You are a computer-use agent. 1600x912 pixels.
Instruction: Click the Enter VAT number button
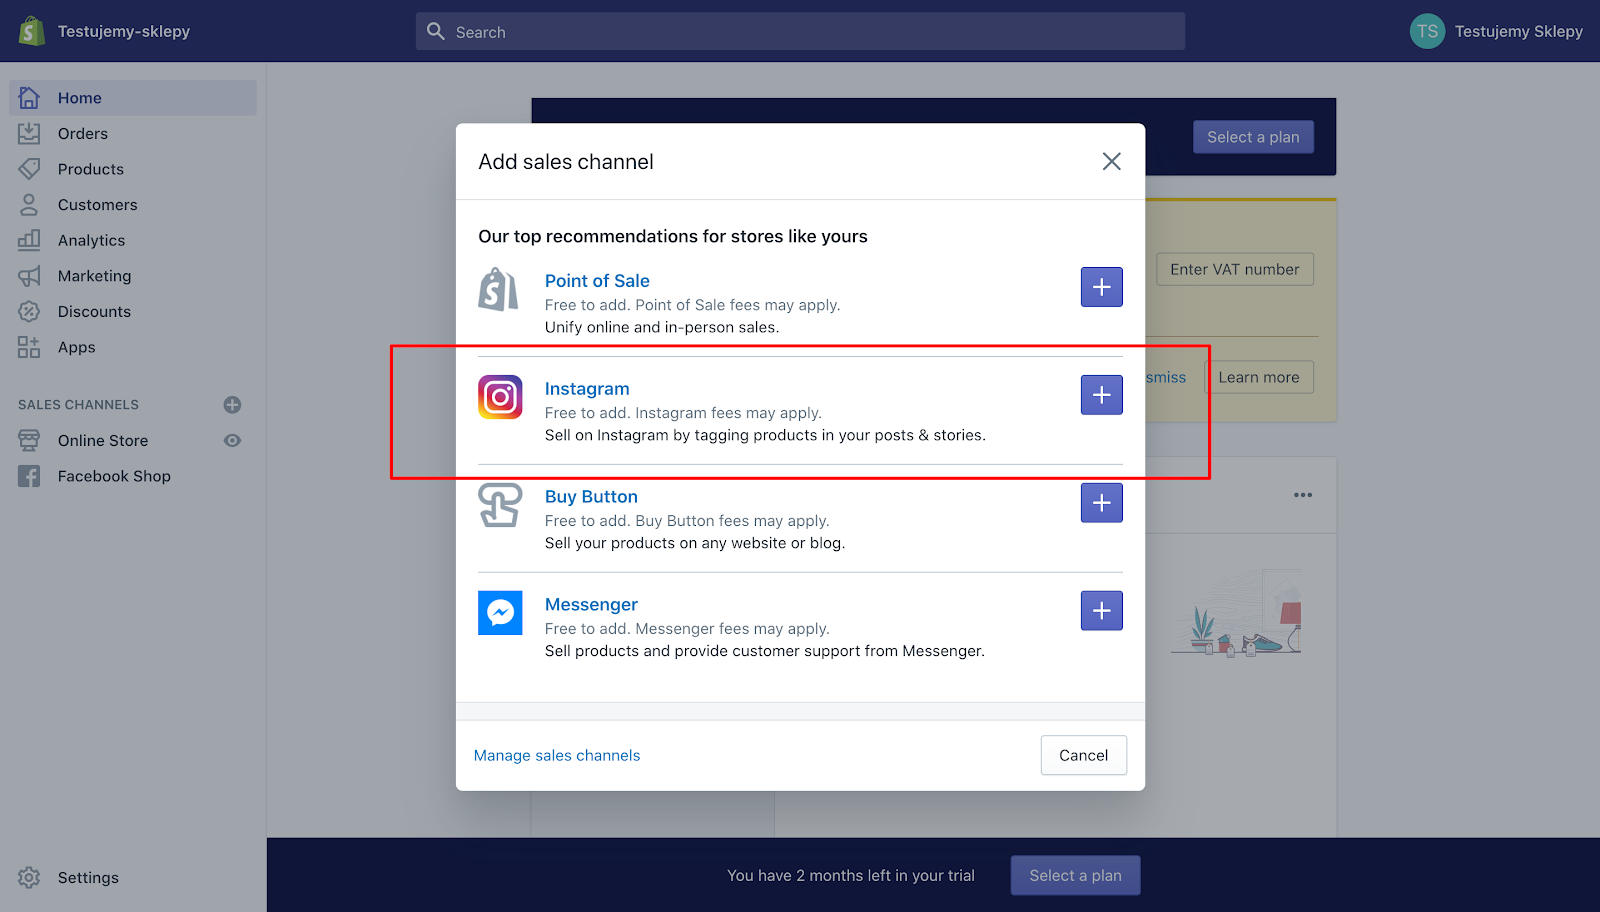pos(1235,269)
